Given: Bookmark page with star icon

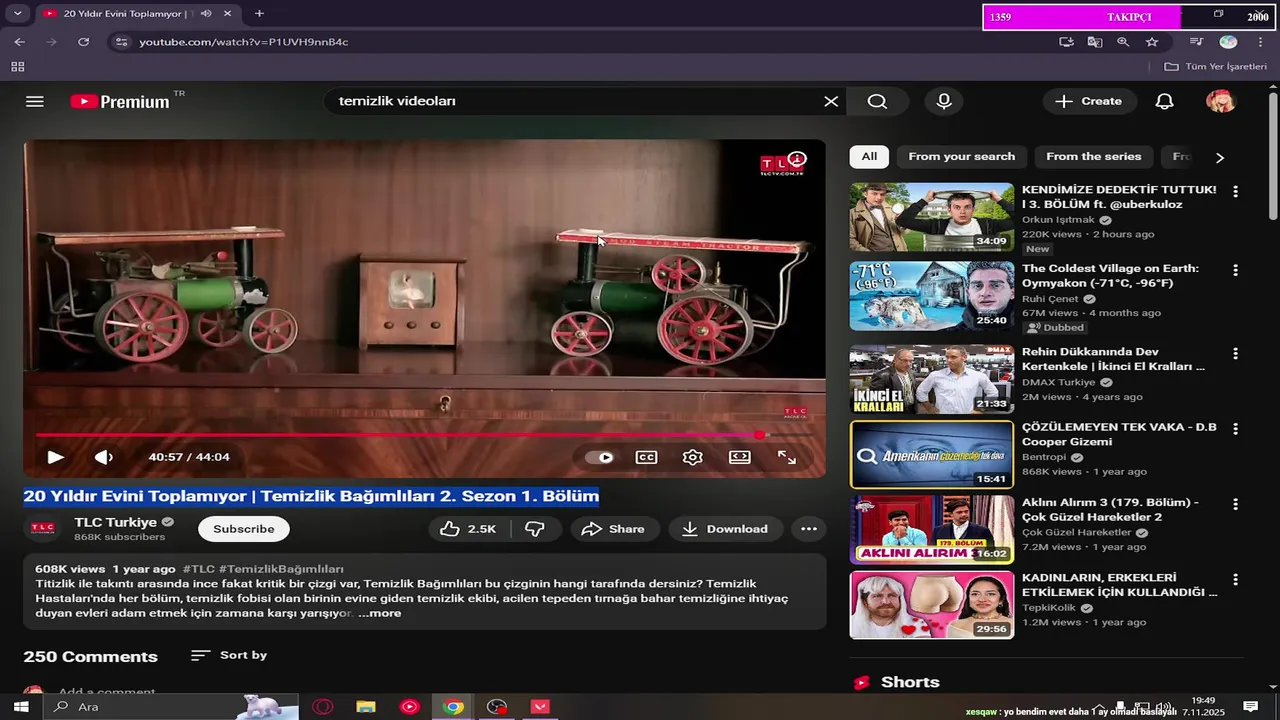Looking at the screenshot, I should tap(1152, 42).
